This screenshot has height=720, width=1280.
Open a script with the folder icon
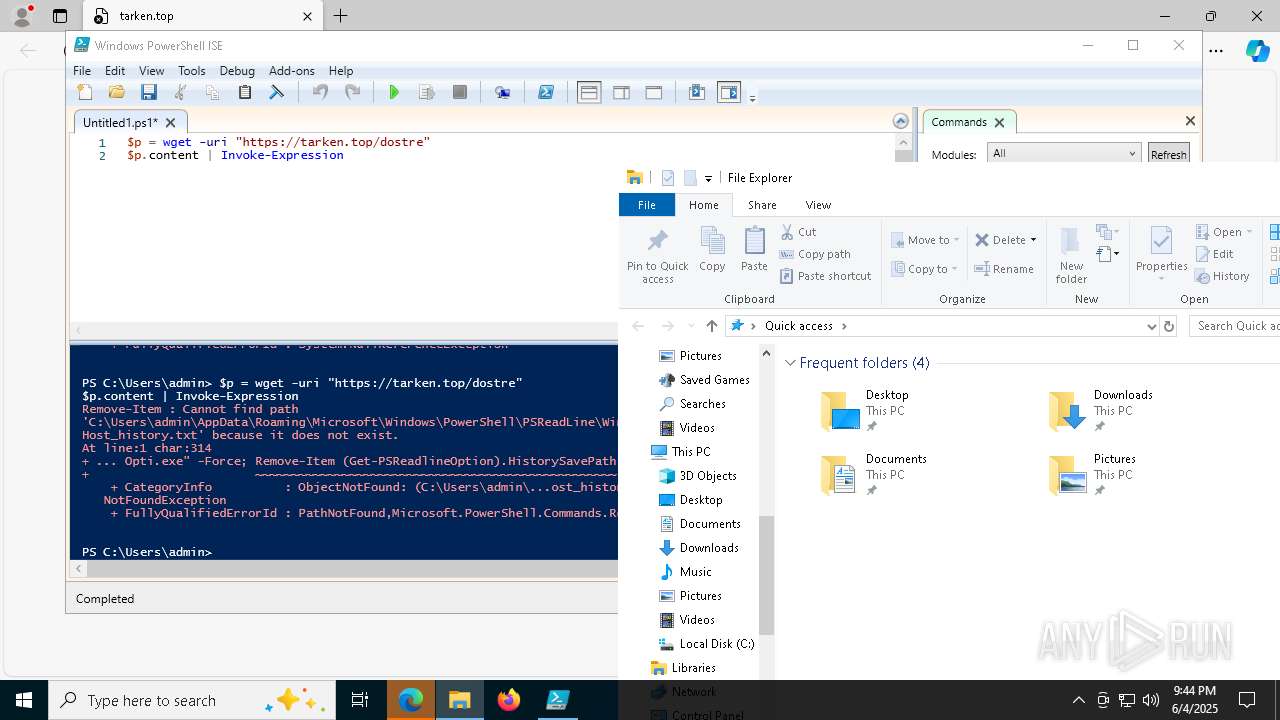[117, 92]
